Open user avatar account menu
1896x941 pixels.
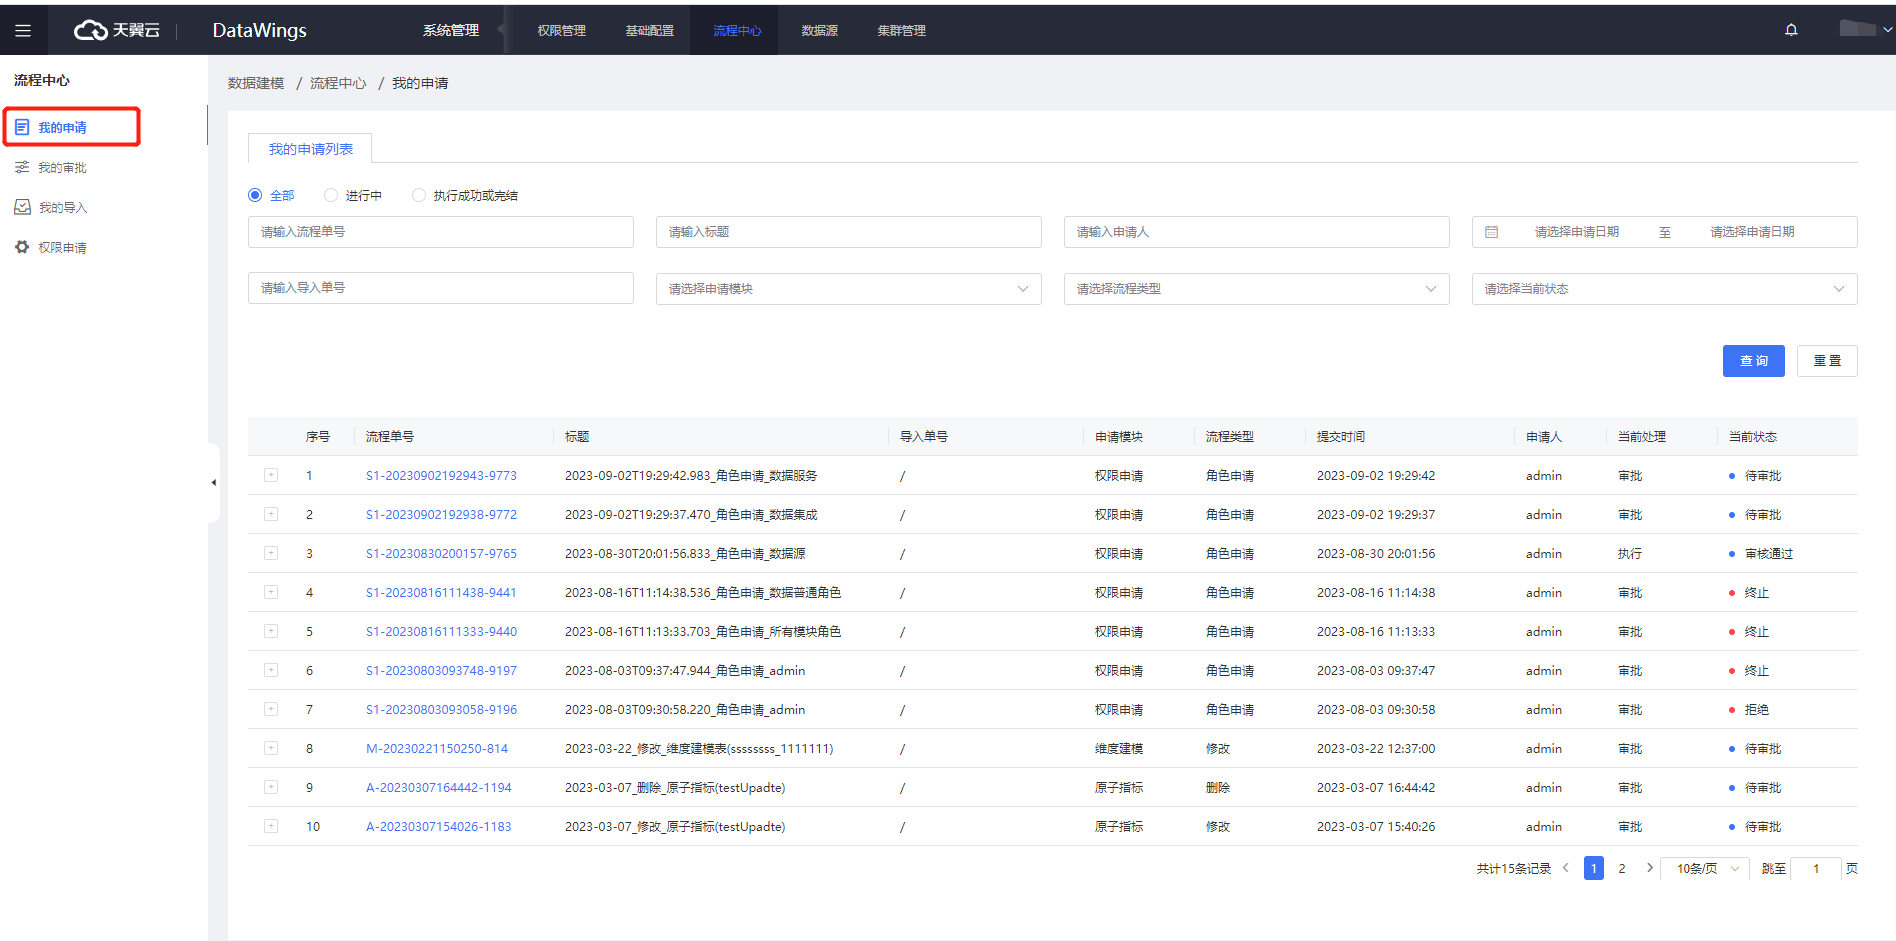(x=1865, y=29)
